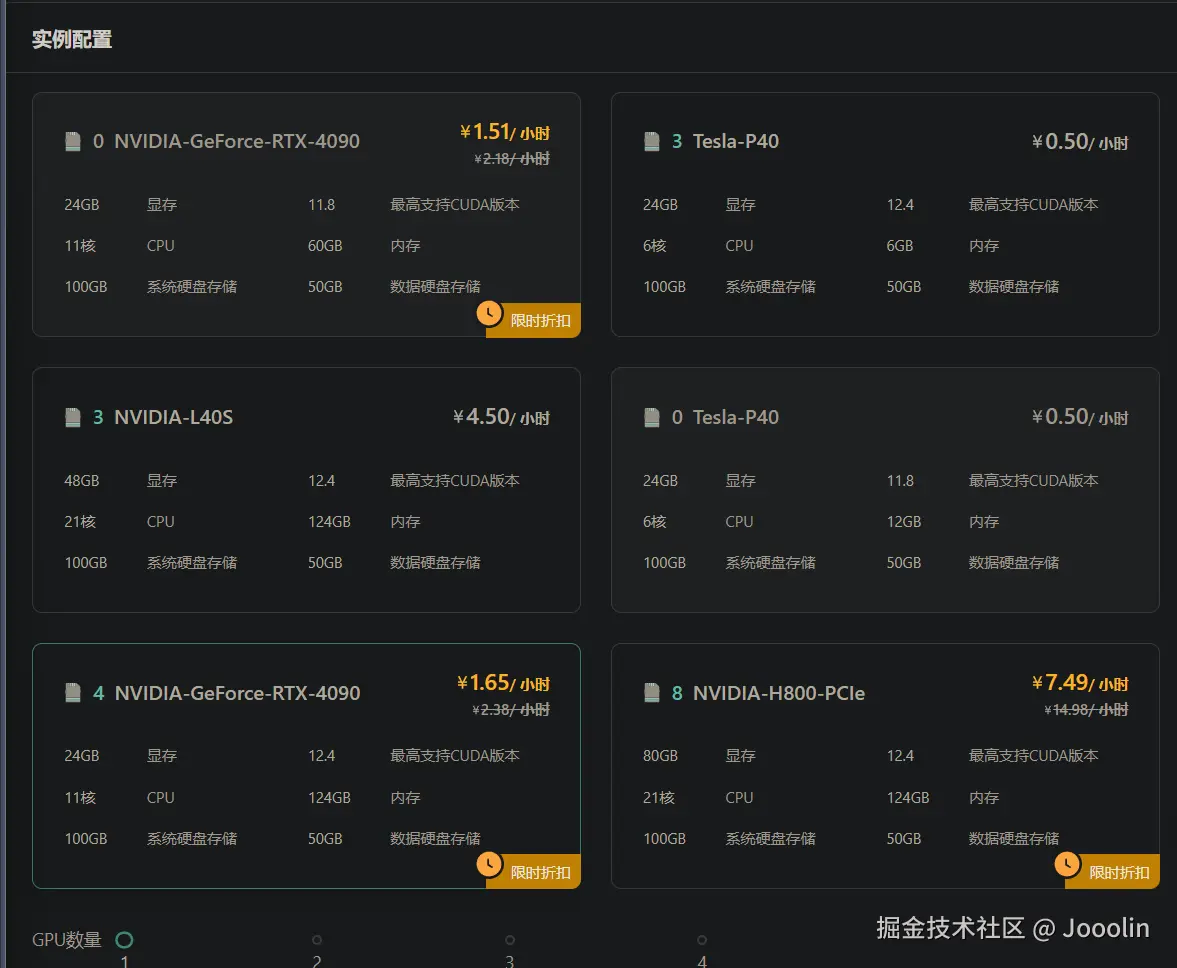Click the struck-through ¥2.18/小时 price
Image resolution: width=1177 pixels, height=968 pixels.
click(512, 158)
